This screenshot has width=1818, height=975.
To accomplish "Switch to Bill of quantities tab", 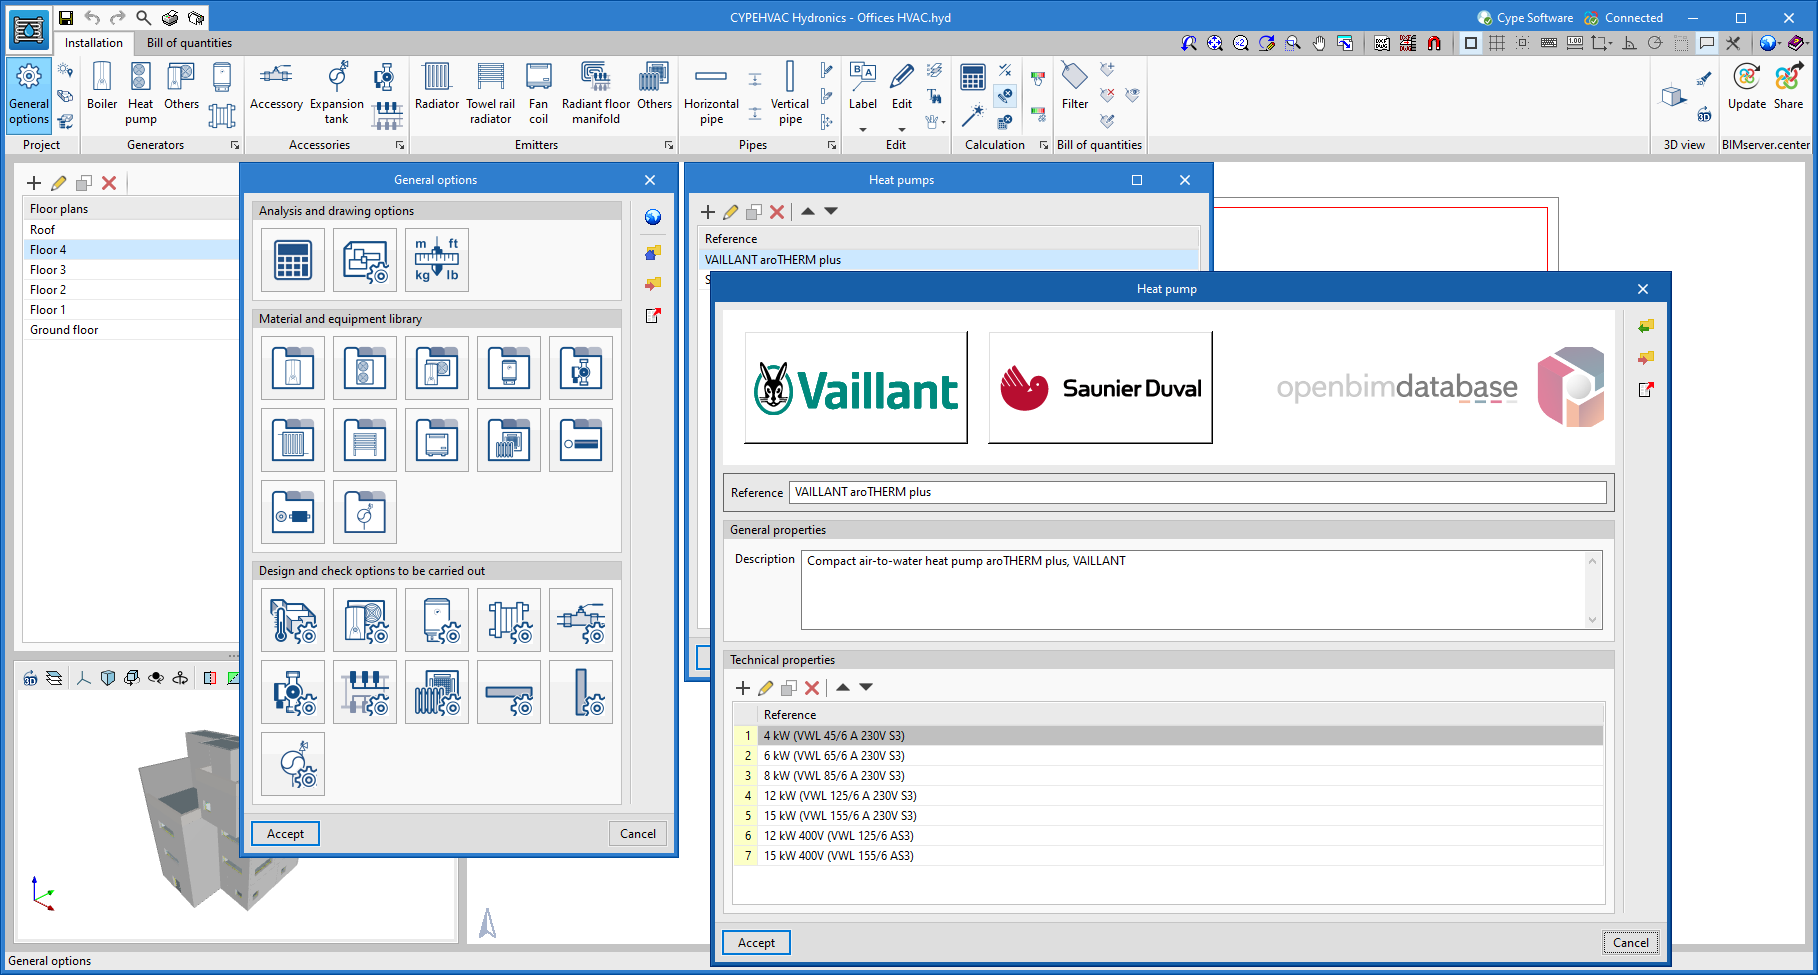I will point(189,43).
